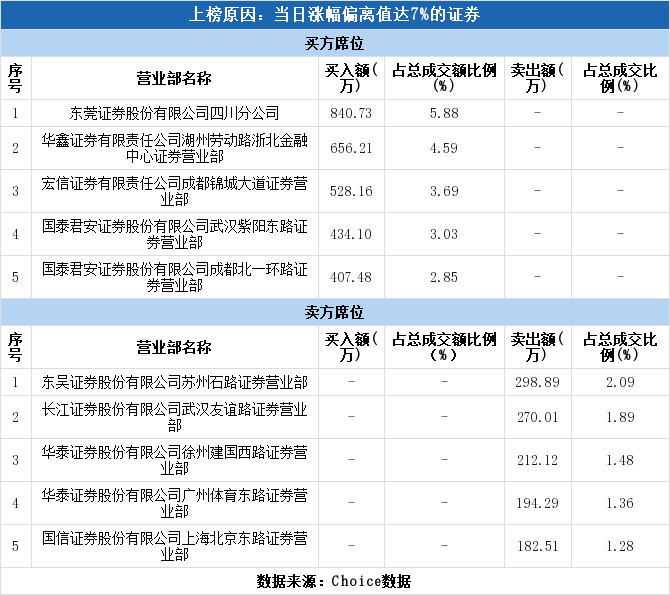Click 长江证券 武汉友谊路 branch name
The height and width of the screenshot is (595, 670).
coord(174,417)
